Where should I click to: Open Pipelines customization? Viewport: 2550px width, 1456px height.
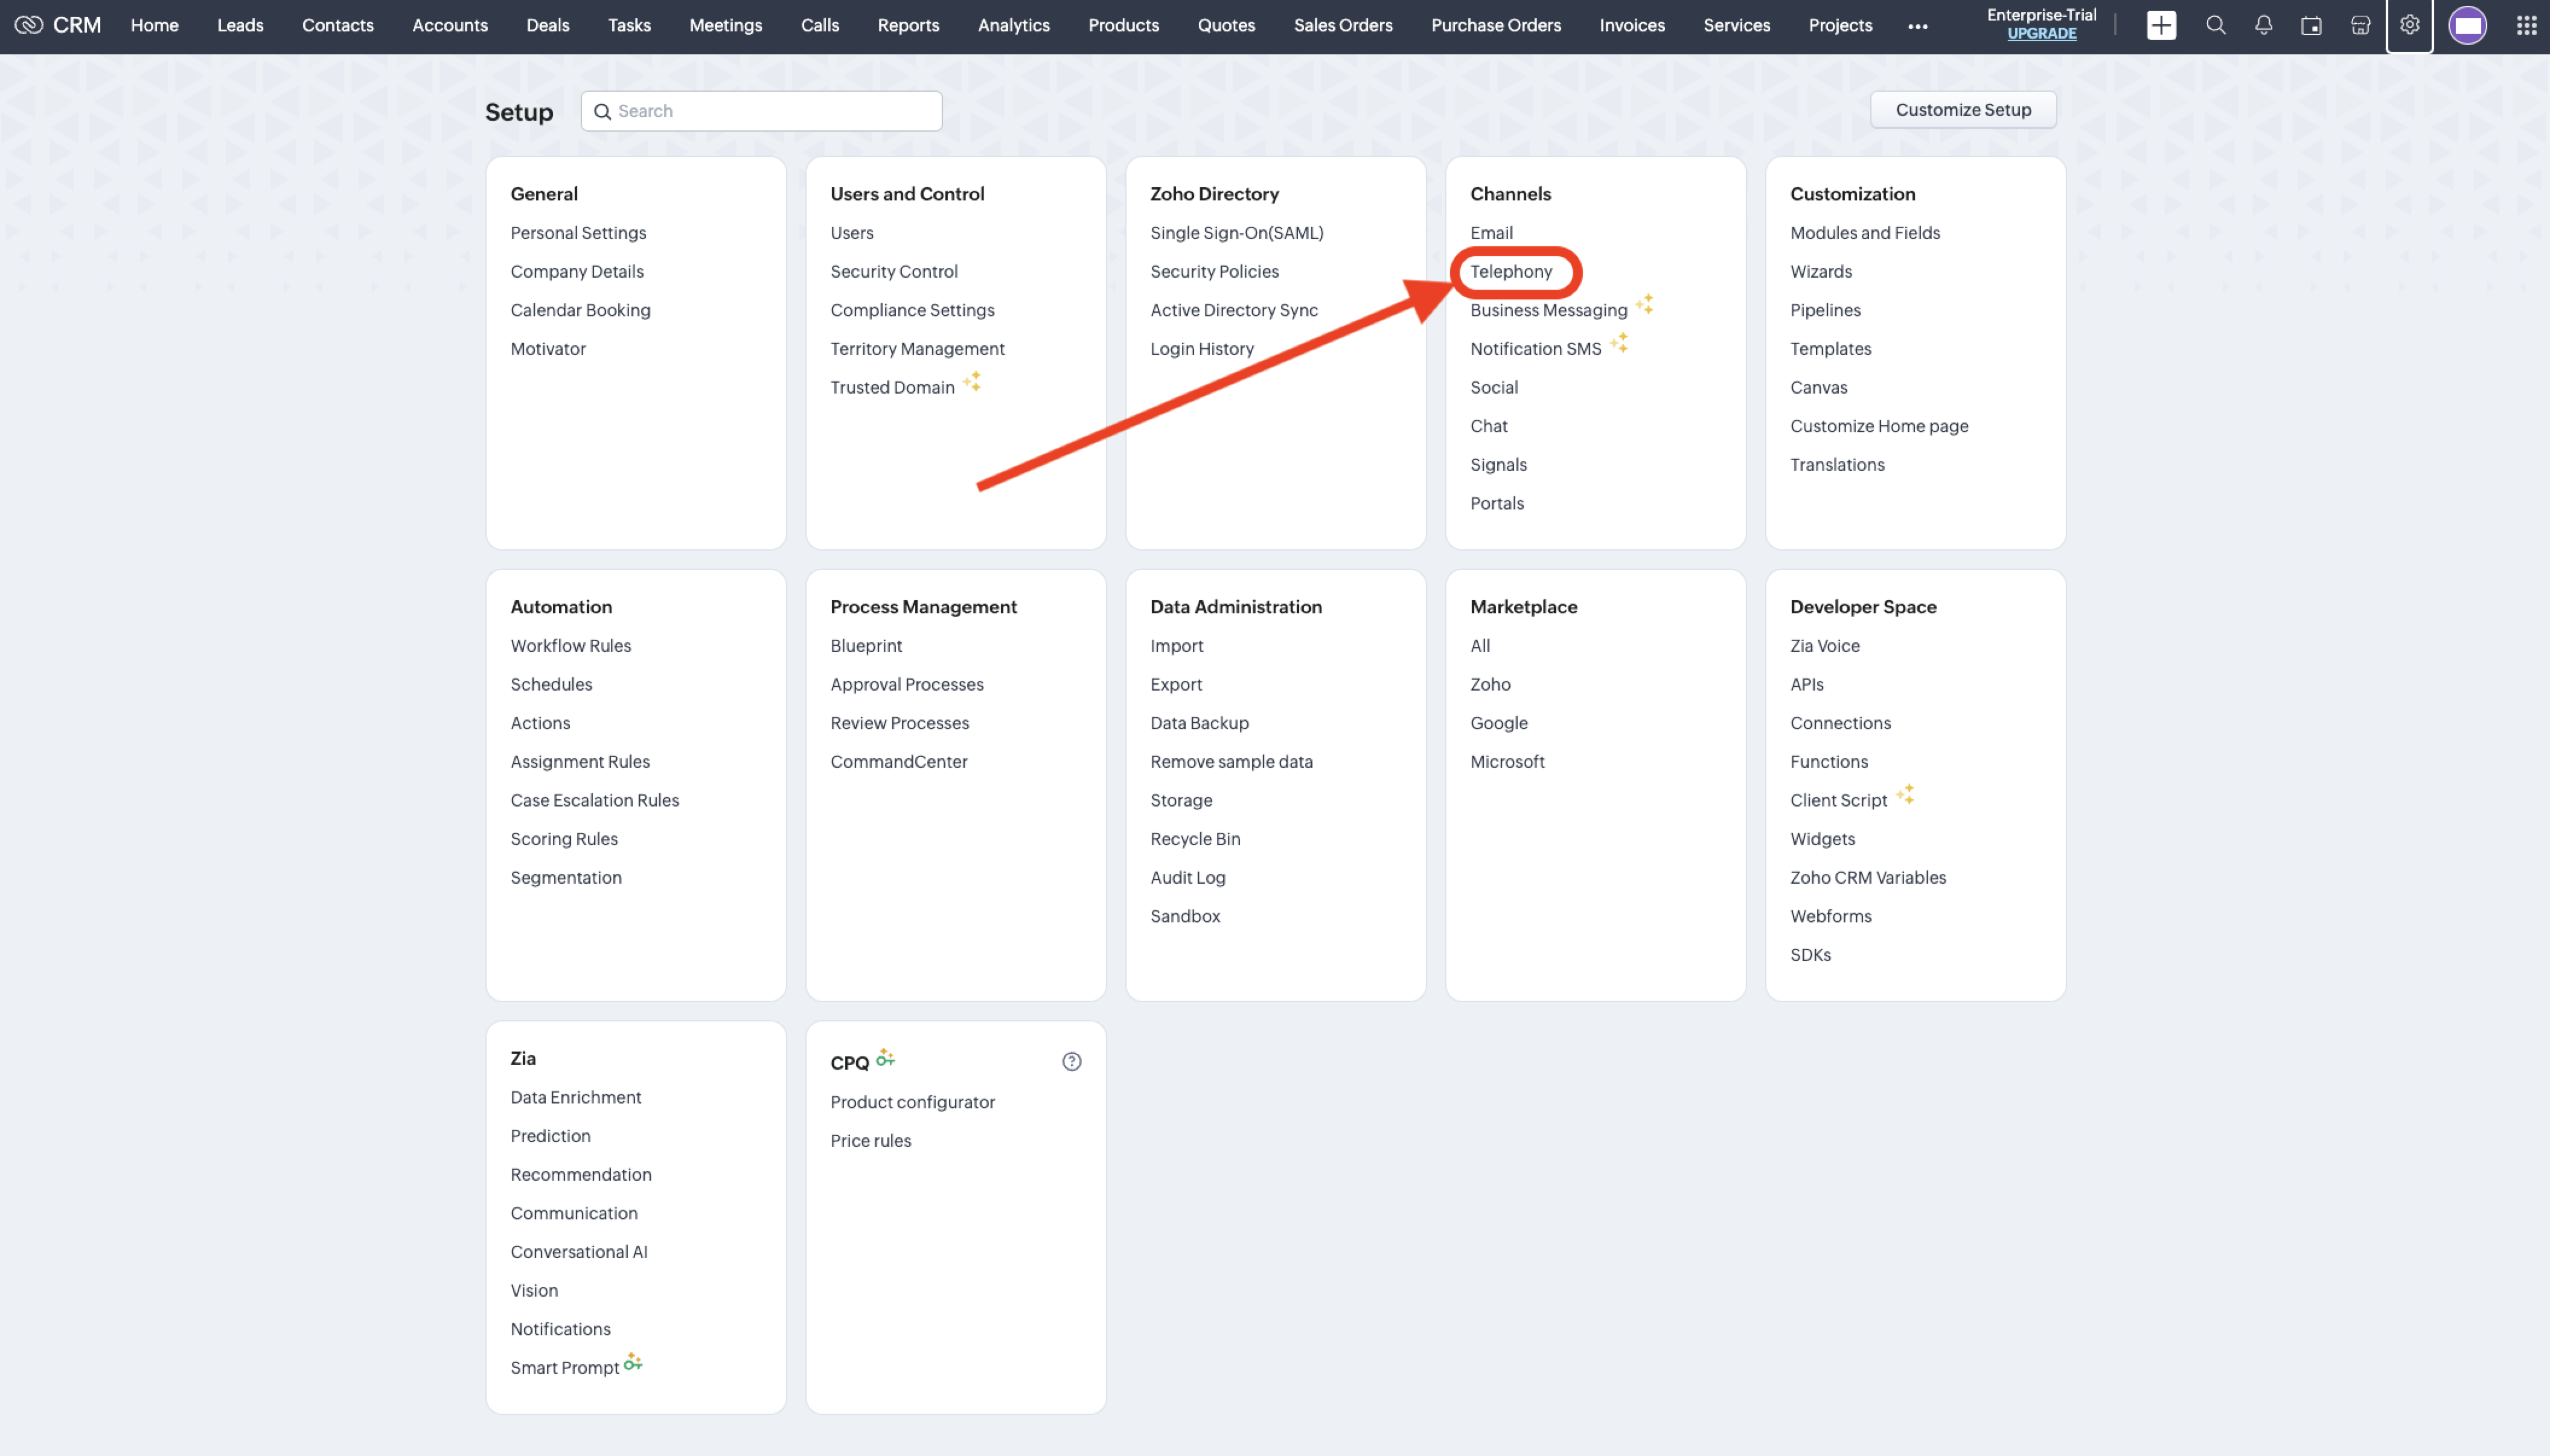(1825, 310)
